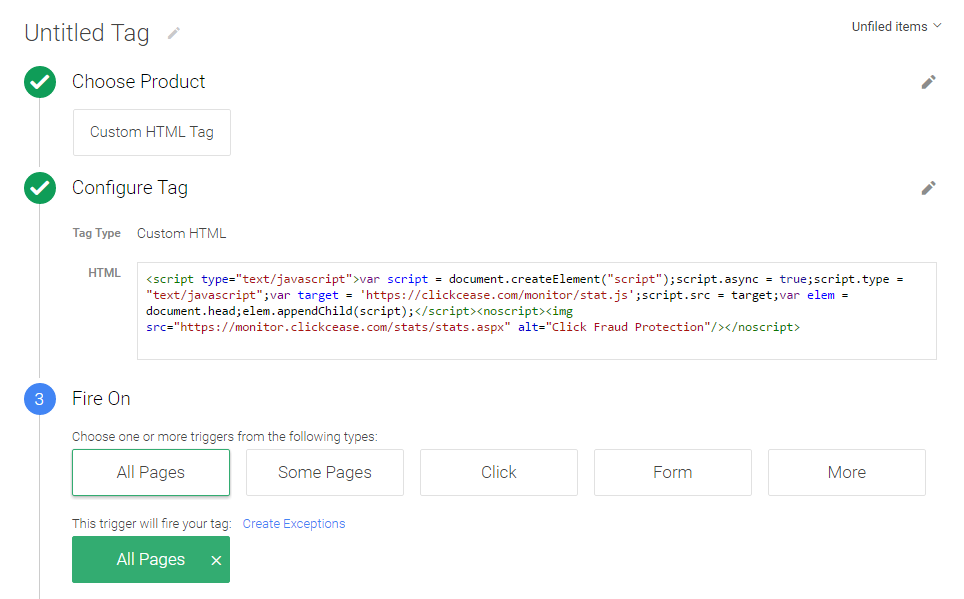Edit the Configure Tag step pencil icon
The image size is (964, 599).
(x=928, y=188)
